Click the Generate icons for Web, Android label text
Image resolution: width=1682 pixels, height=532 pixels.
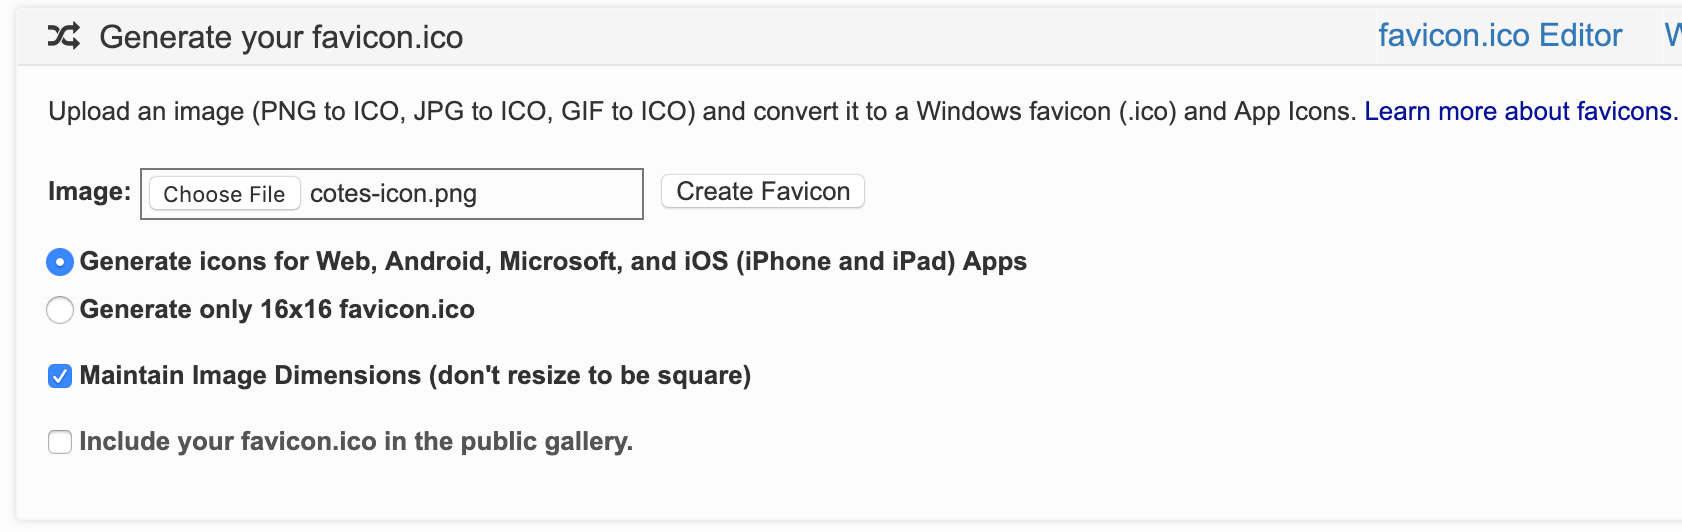[x=553, y=262]
